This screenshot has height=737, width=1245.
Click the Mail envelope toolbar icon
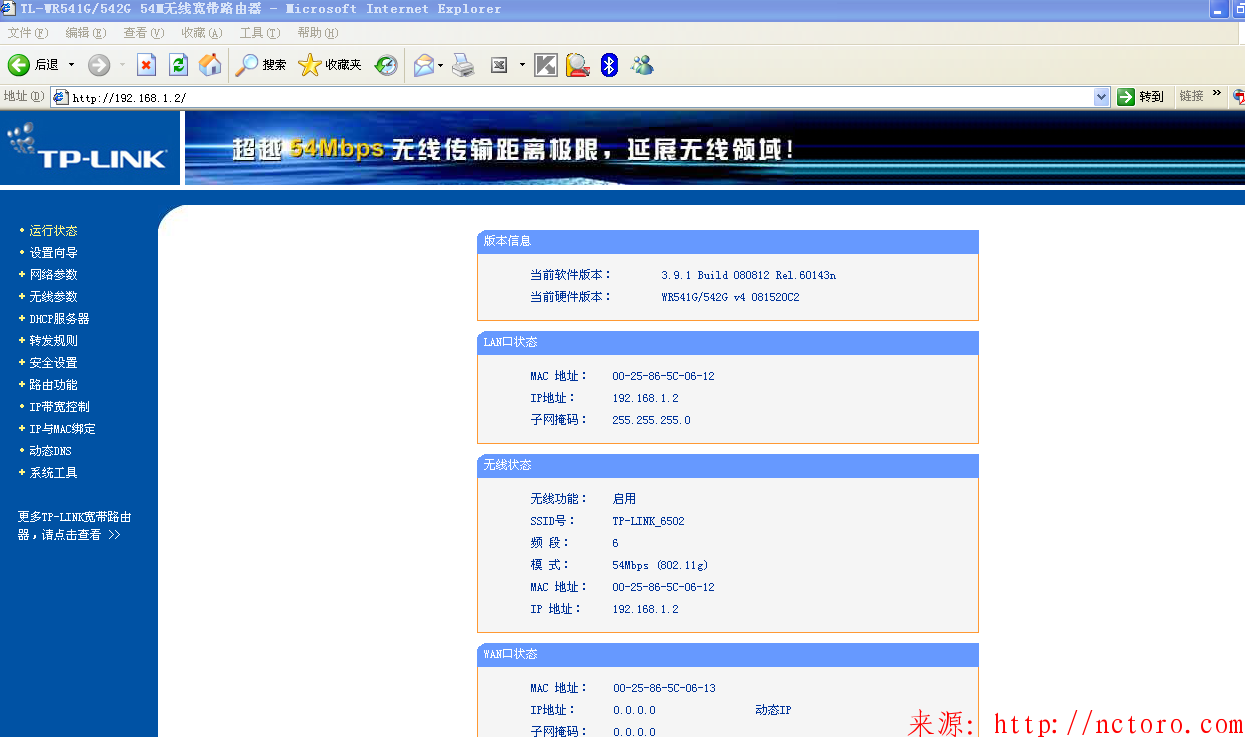pos(424,65)
